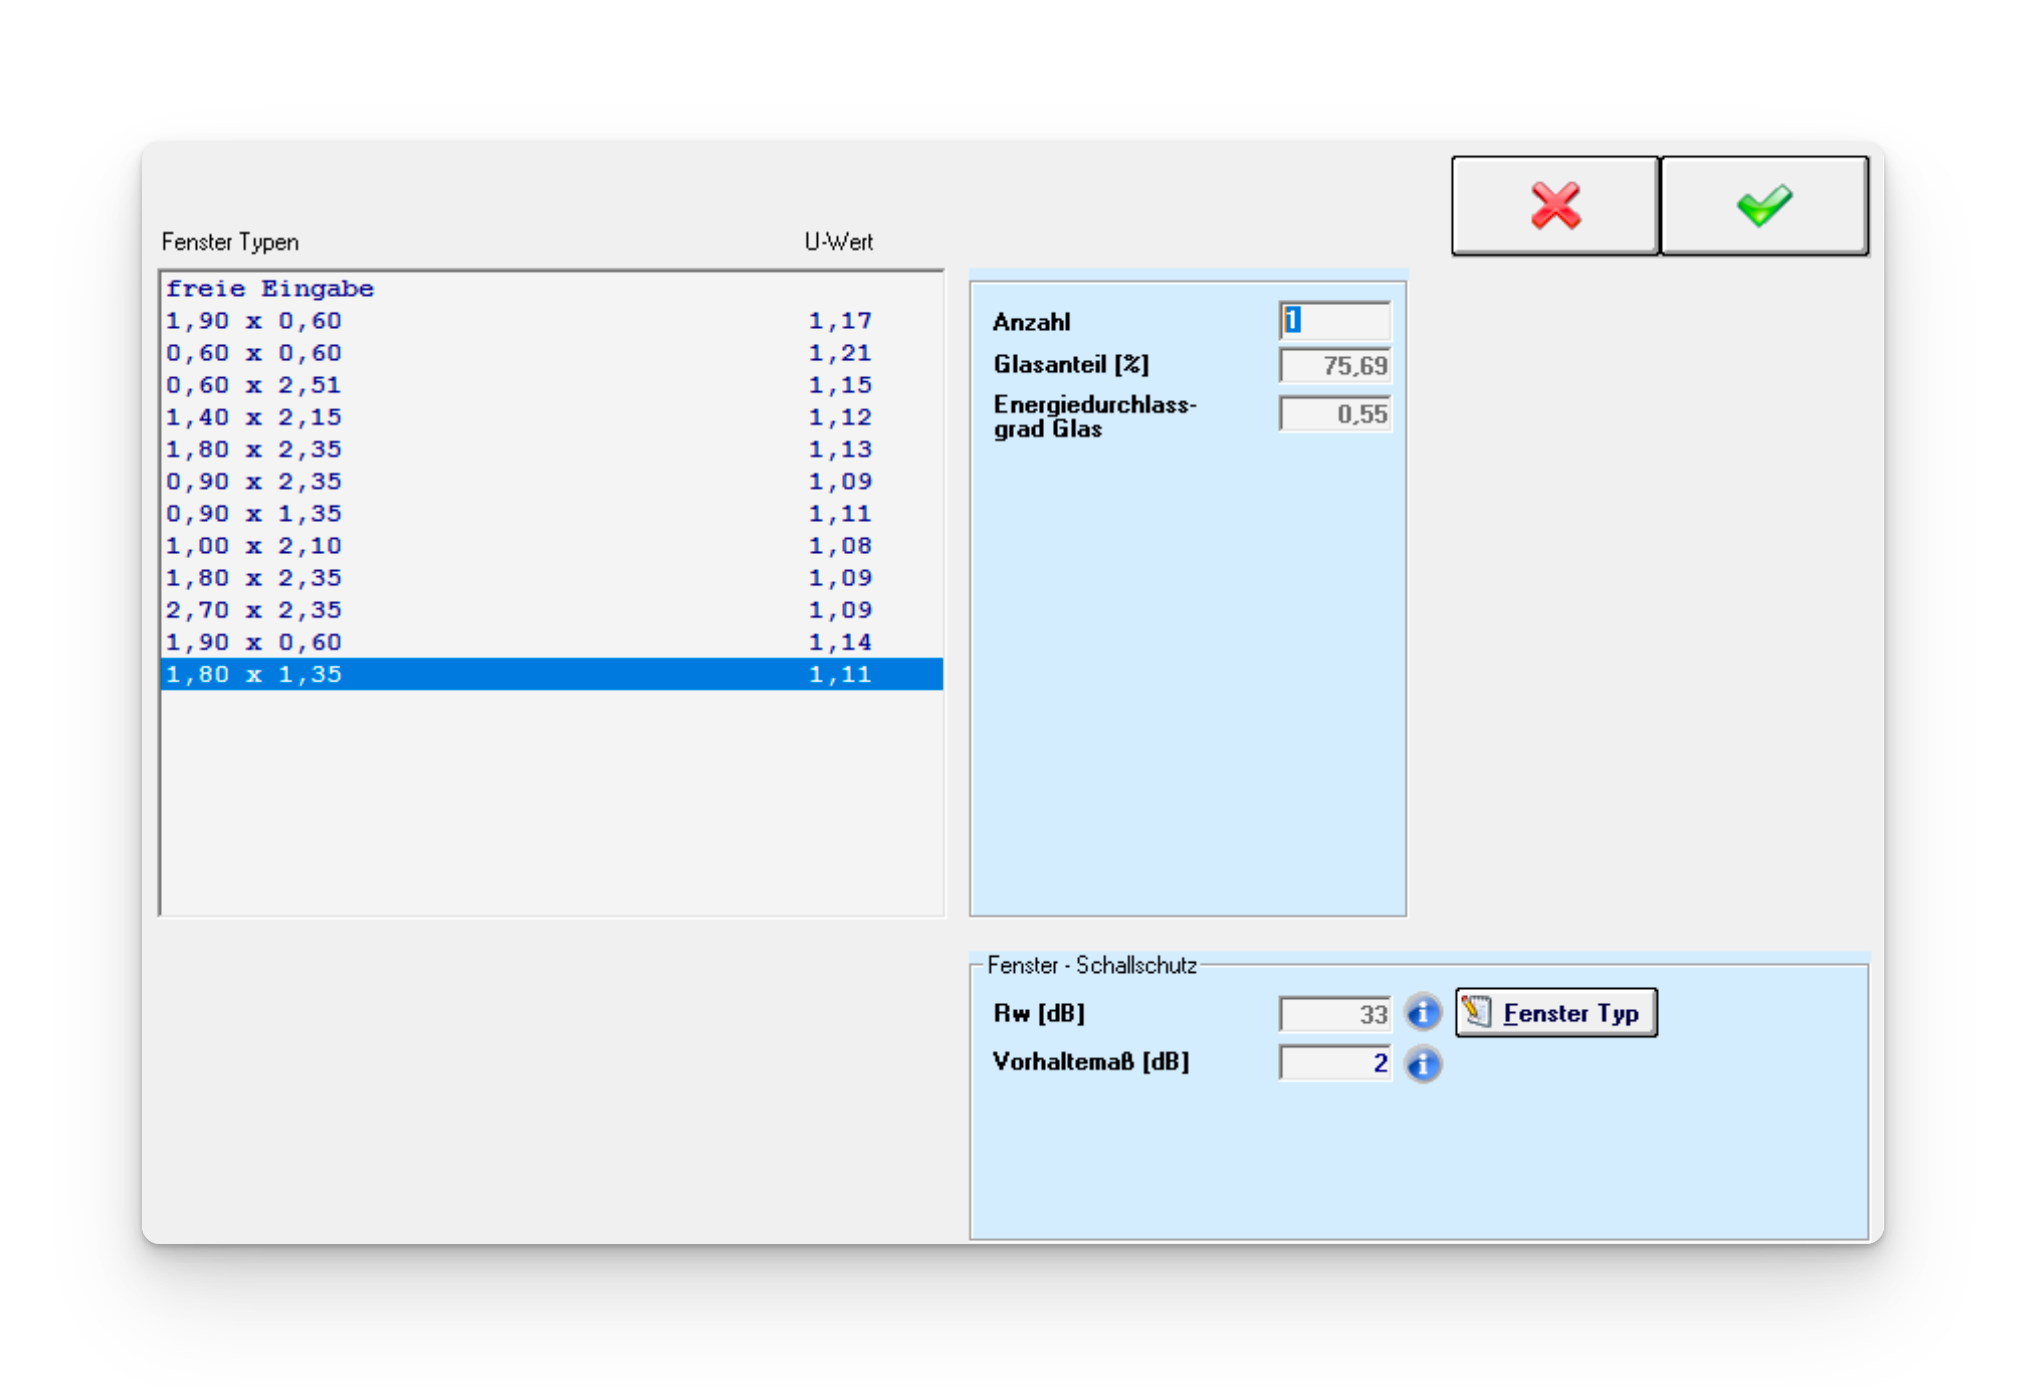Click the Rw [dB] value field
2026x1386 pixels.
[x=1335, y=1014]
